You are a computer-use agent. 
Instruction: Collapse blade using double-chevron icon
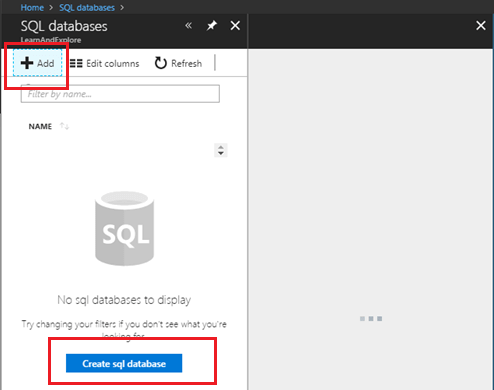188,25
